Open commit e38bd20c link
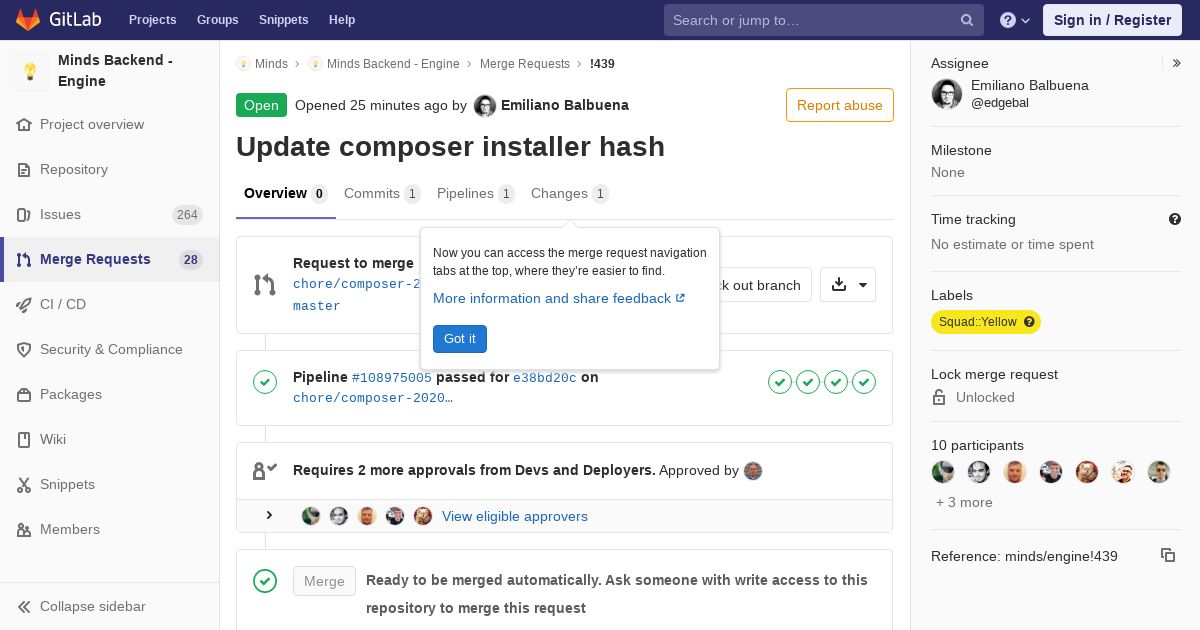 545,378
